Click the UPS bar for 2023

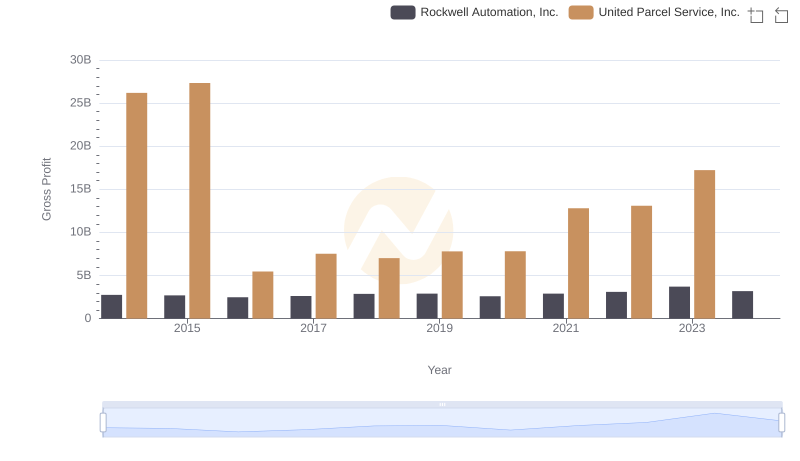(705, 244)
